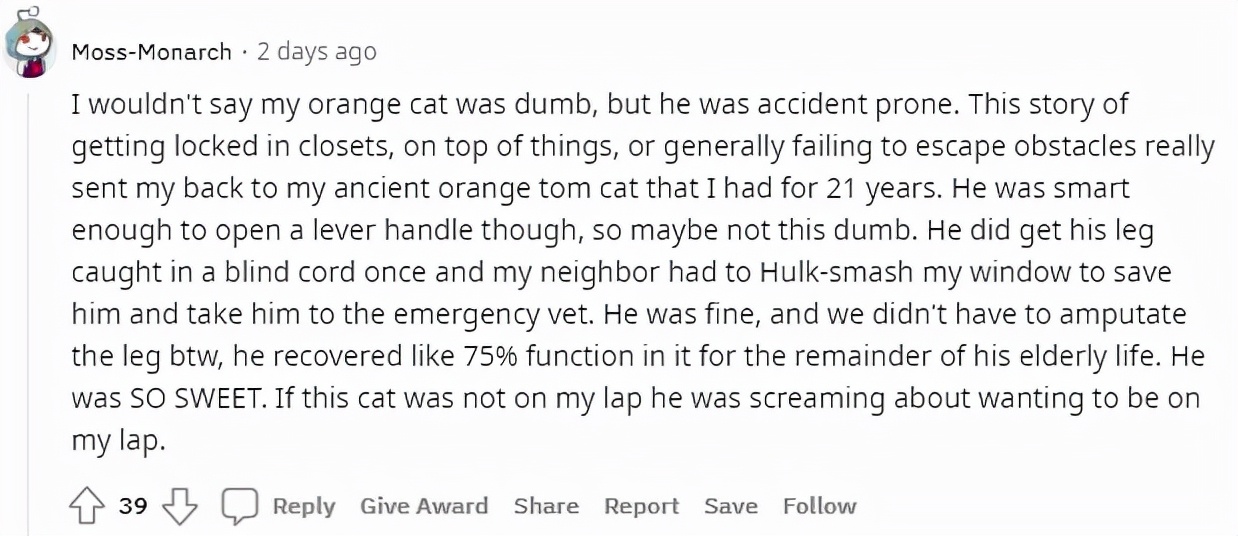1238x536 pixels.
Task: Share this comment
Action: (546, 506)
